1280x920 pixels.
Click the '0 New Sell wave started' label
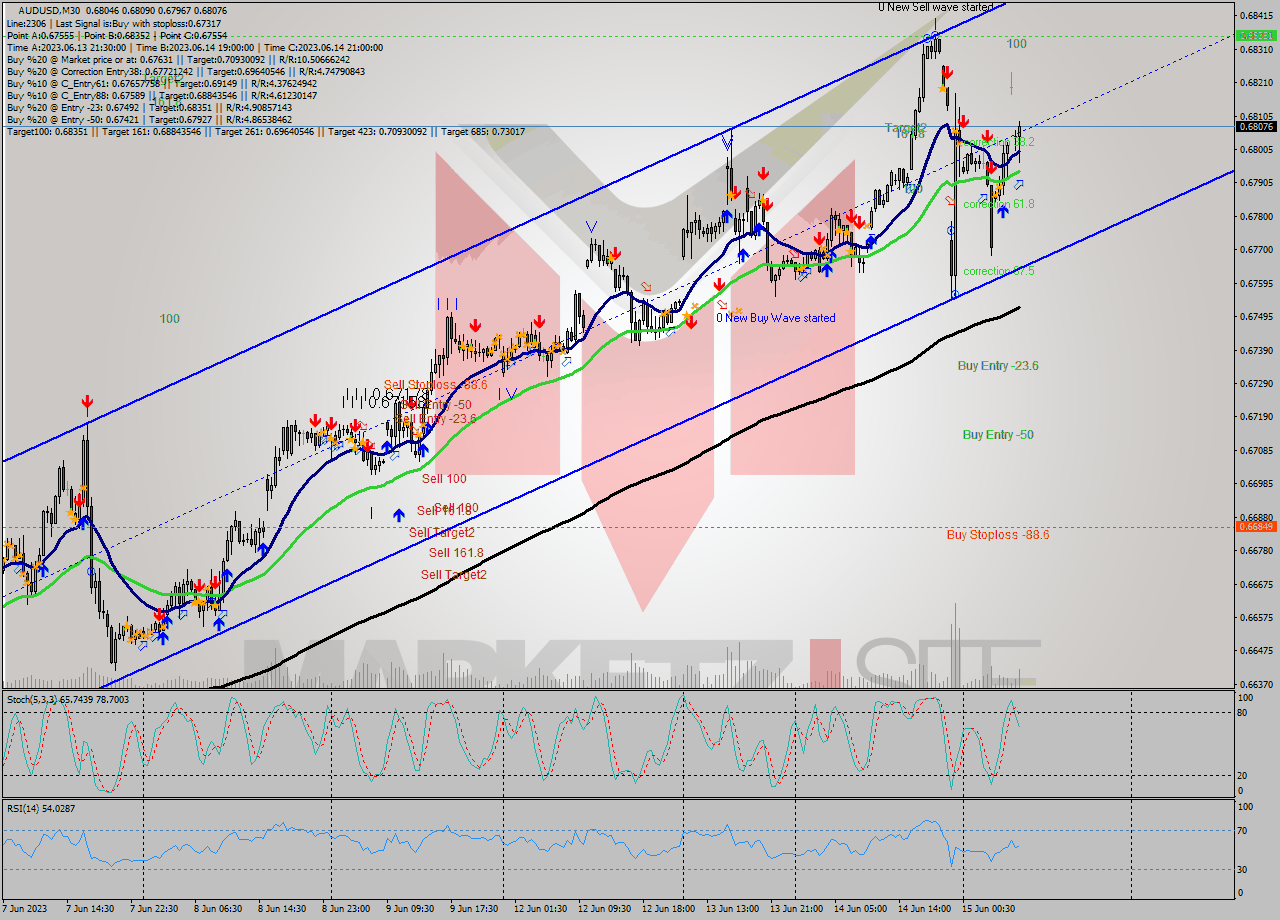[x=936, y=7]
